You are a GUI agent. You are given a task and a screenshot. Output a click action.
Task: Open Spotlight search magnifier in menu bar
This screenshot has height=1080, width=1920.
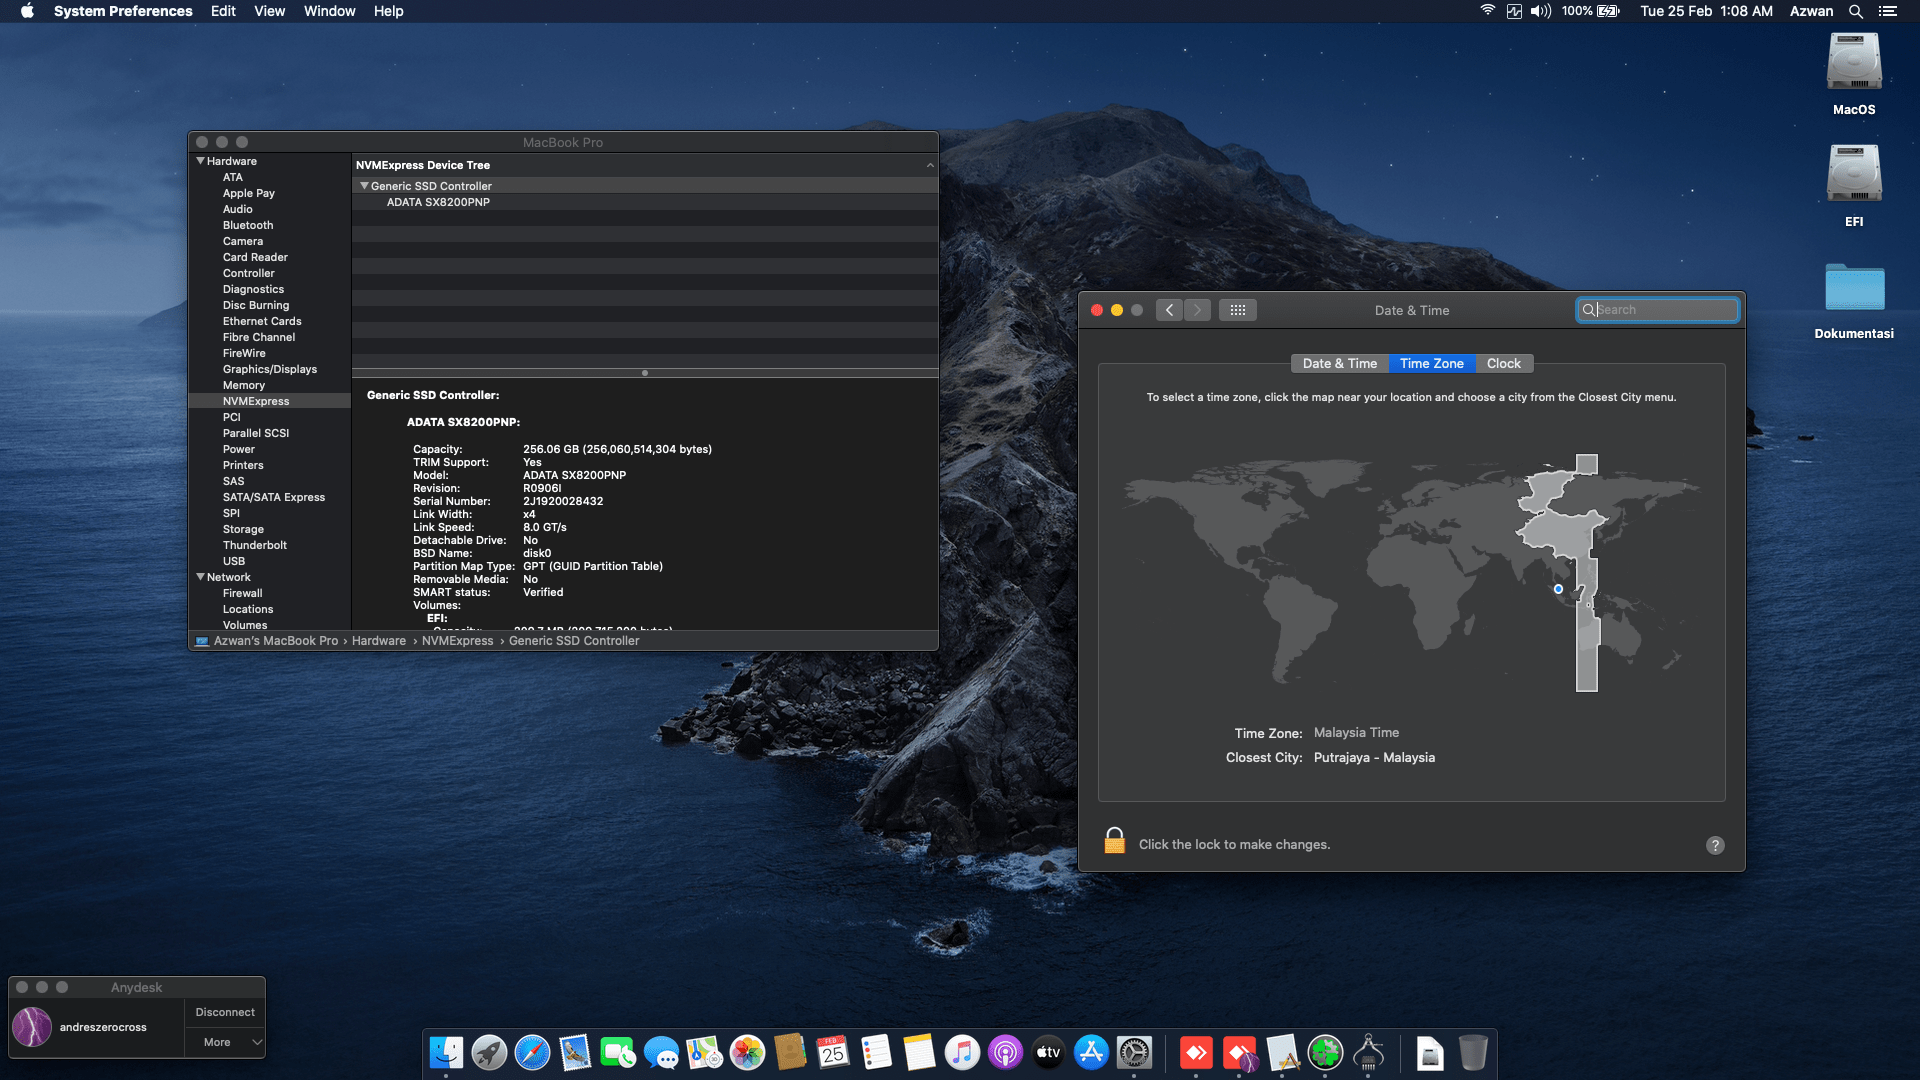click(1856, 11)
